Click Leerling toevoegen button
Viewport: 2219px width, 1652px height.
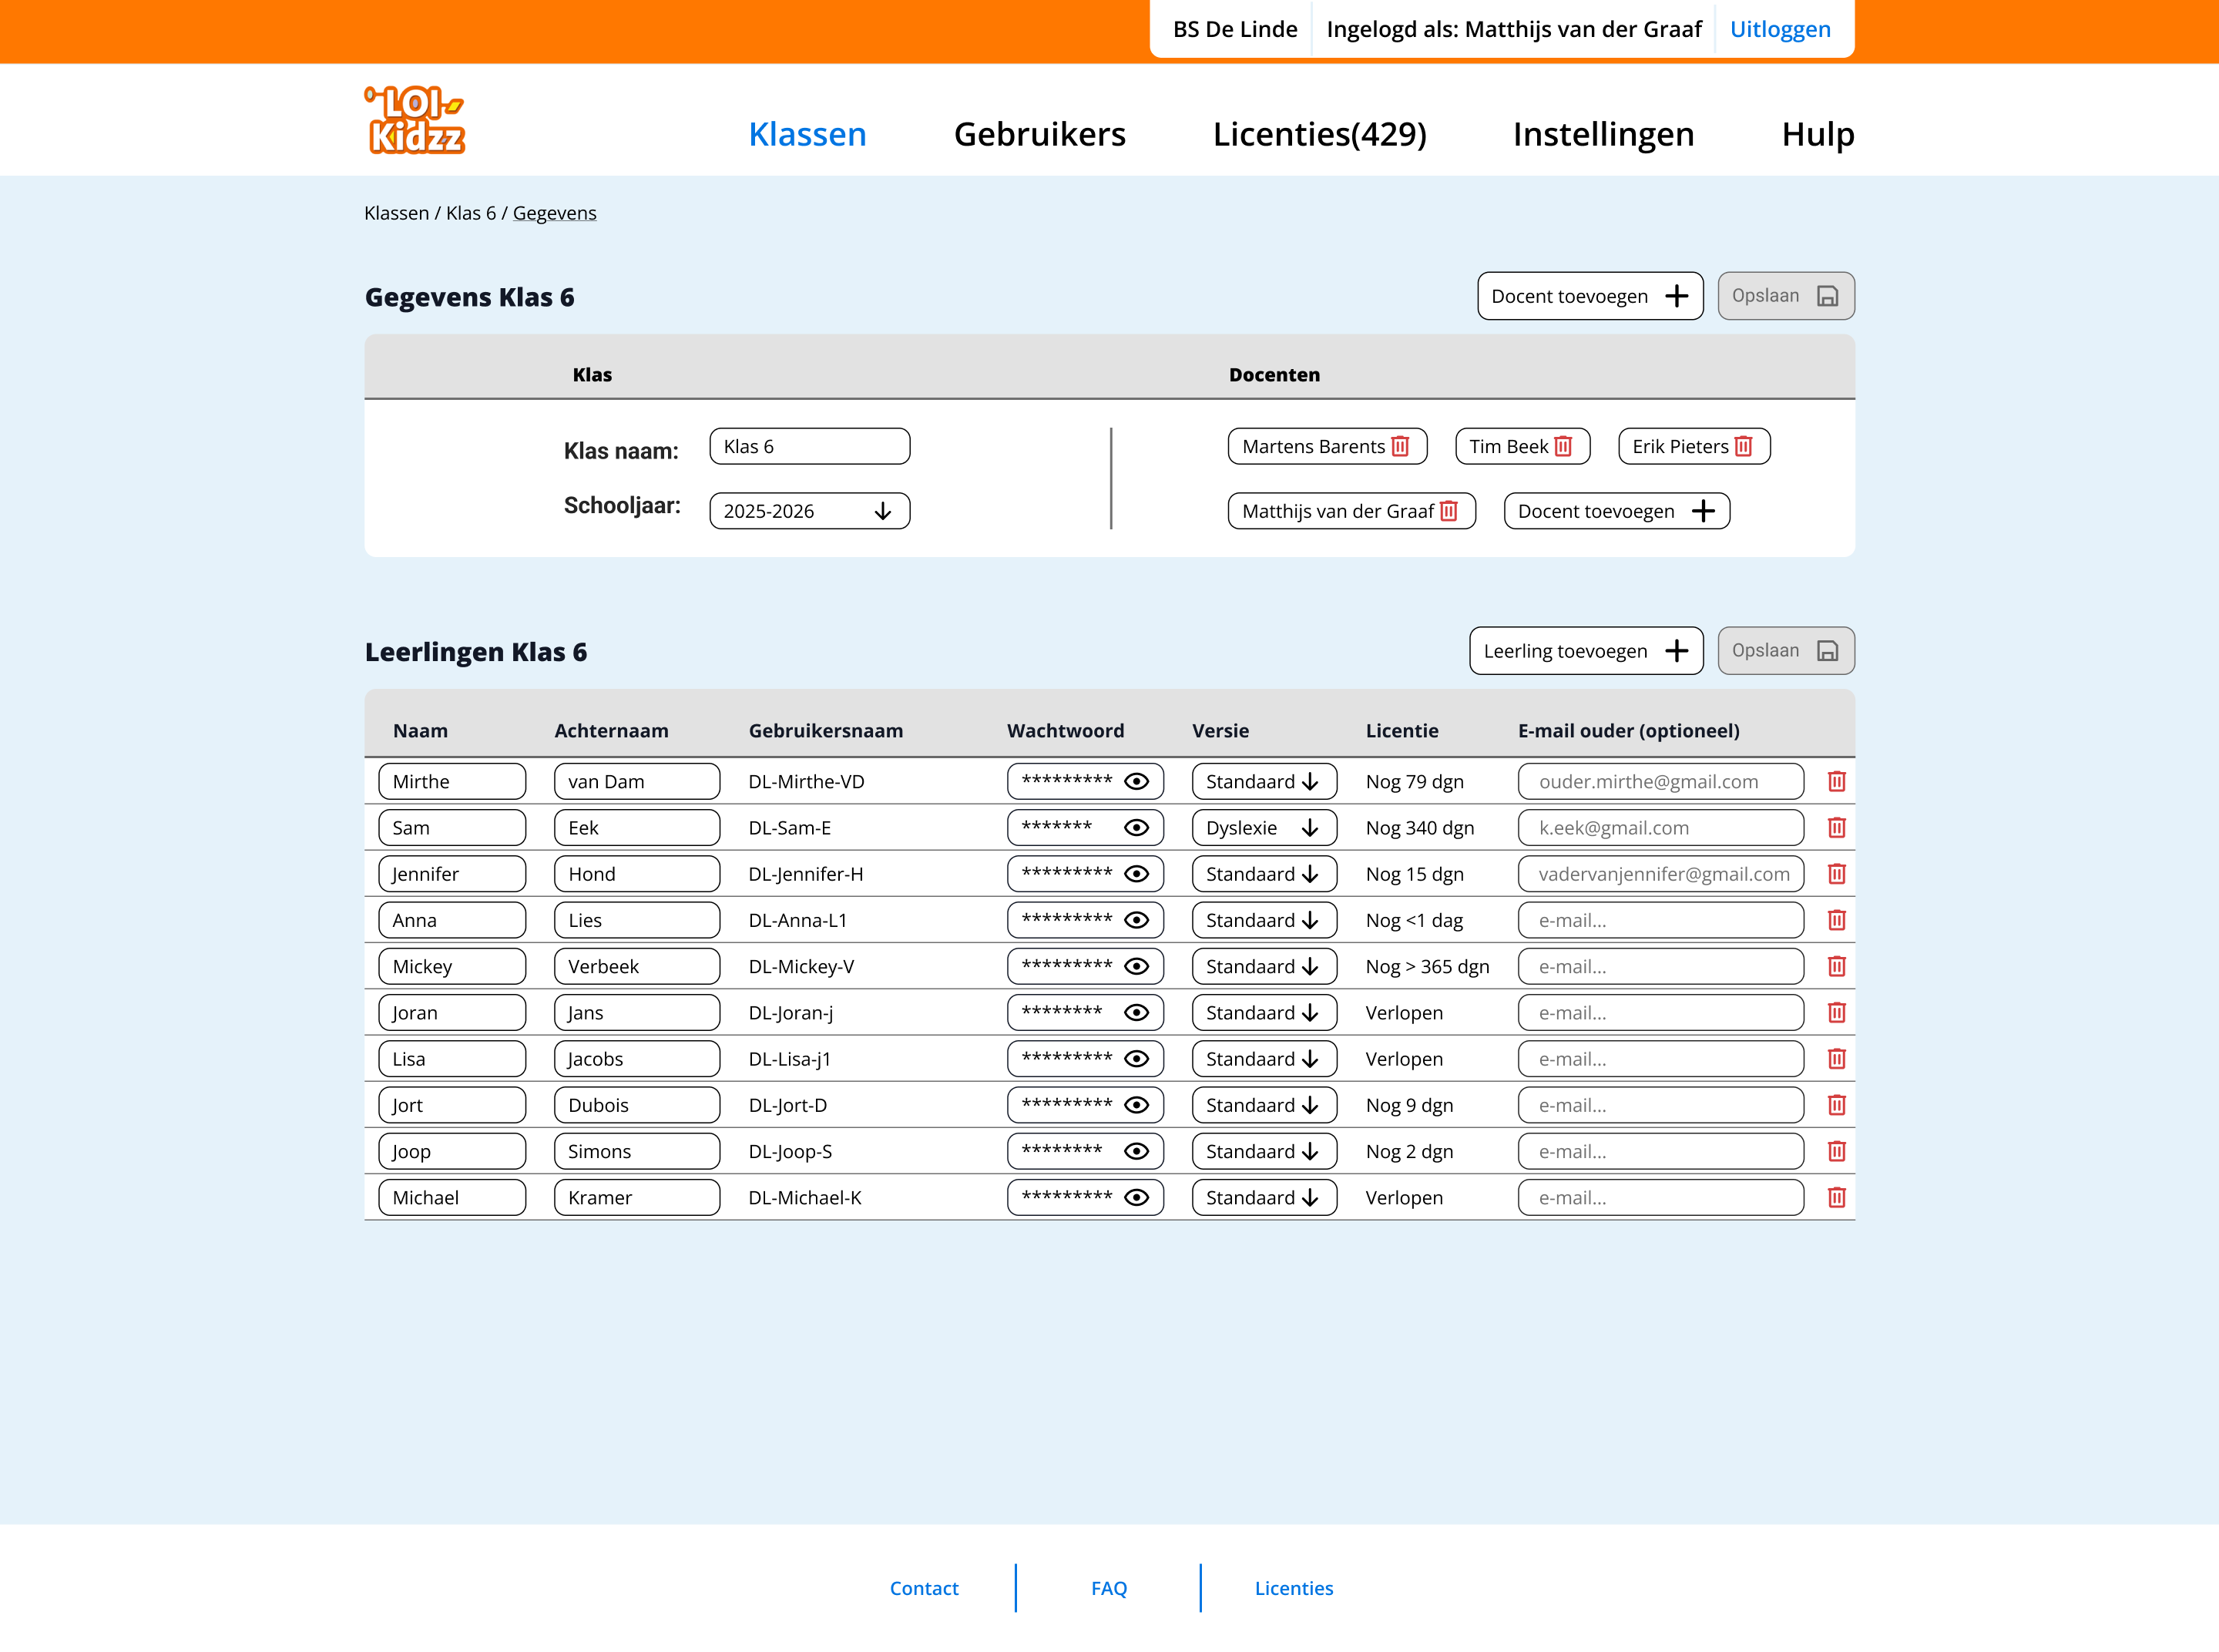[x=1586, y=651]
